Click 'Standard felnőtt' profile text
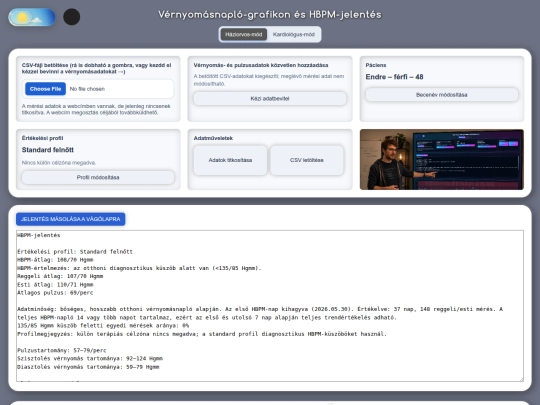This screenshot has height=405, width=540. [x=48, y=150]
